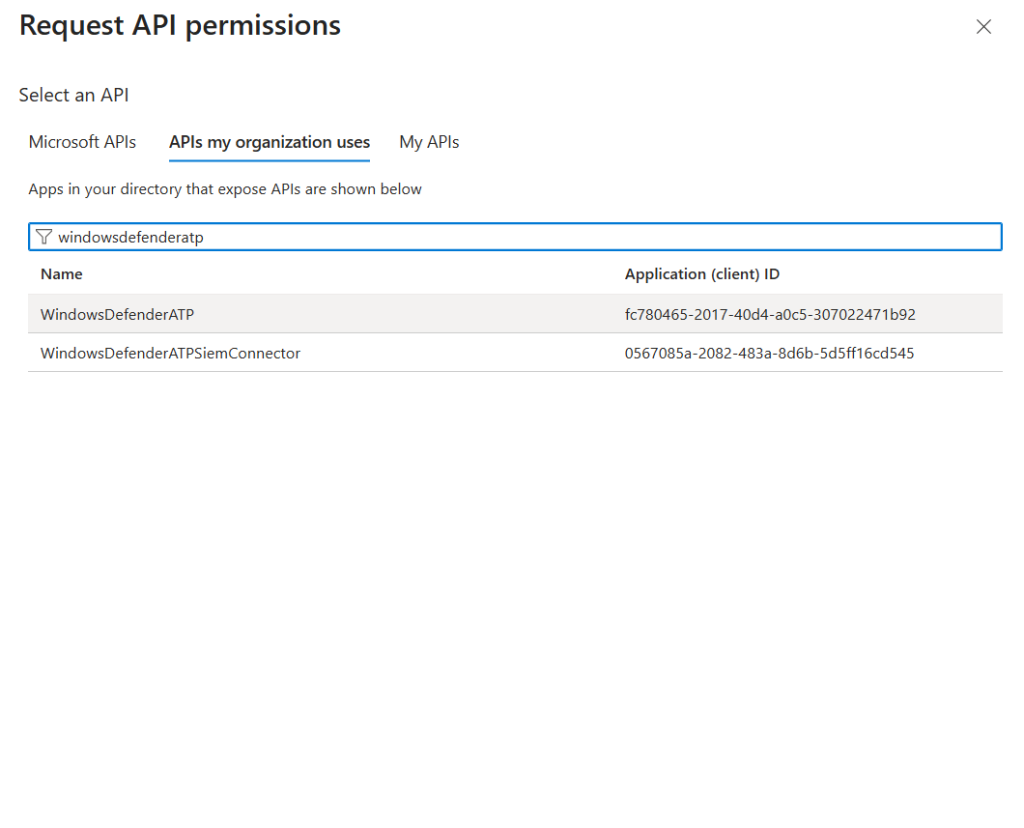
Task: Close the Request API permissions panel
Action: pos(983,27)
